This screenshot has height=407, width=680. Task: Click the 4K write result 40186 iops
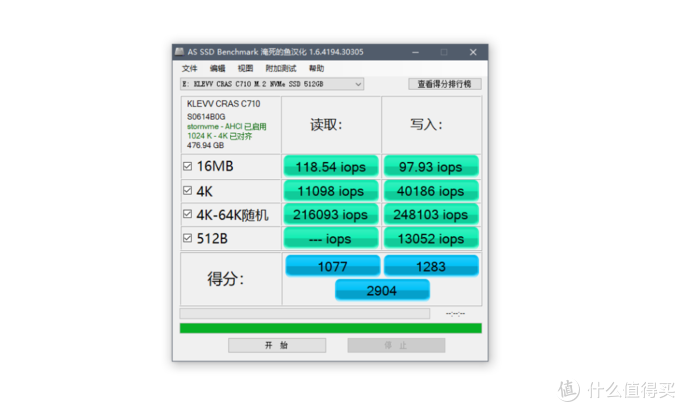tap(431, 191)
